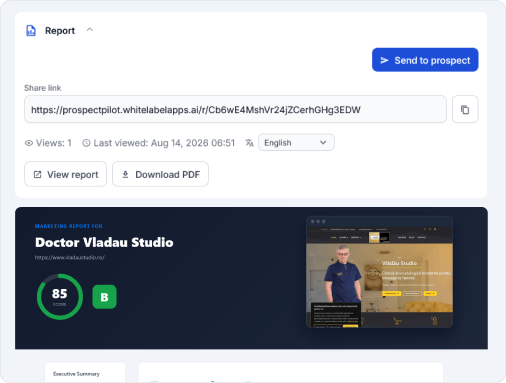Copy the share link with the copy icon

pos(465,109)
